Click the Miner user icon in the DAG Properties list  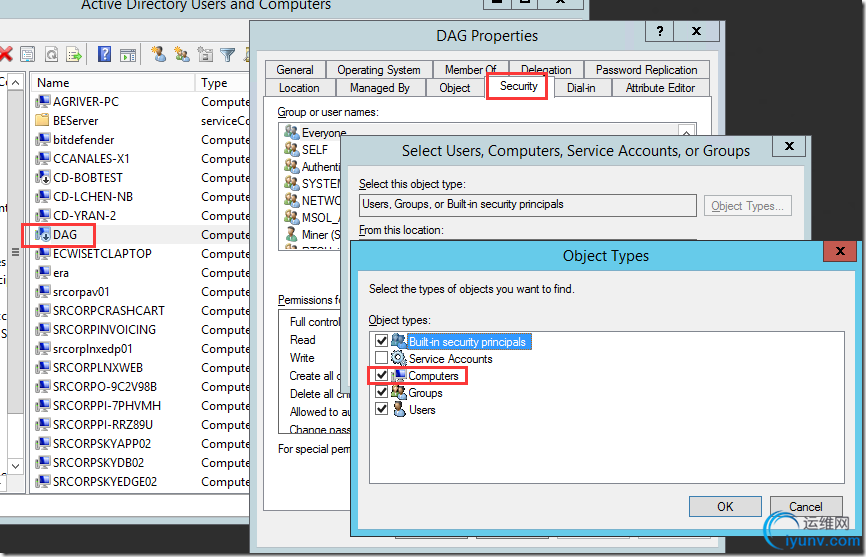coord(292,234)
